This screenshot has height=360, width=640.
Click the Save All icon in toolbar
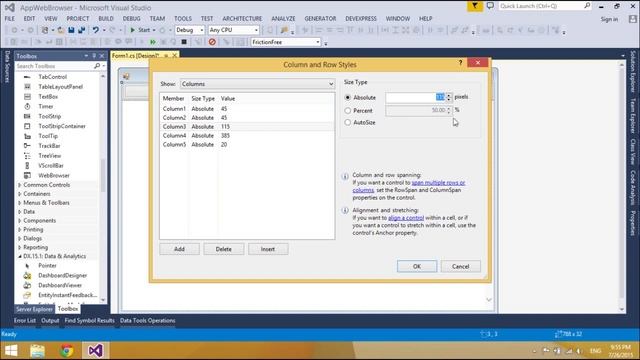[x=82, y=30]
